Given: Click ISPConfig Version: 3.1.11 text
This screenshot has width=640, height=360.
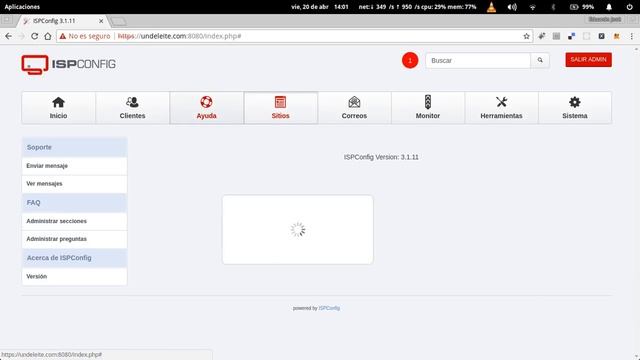Looking at the screenshot, I should (x=381, y=157).
